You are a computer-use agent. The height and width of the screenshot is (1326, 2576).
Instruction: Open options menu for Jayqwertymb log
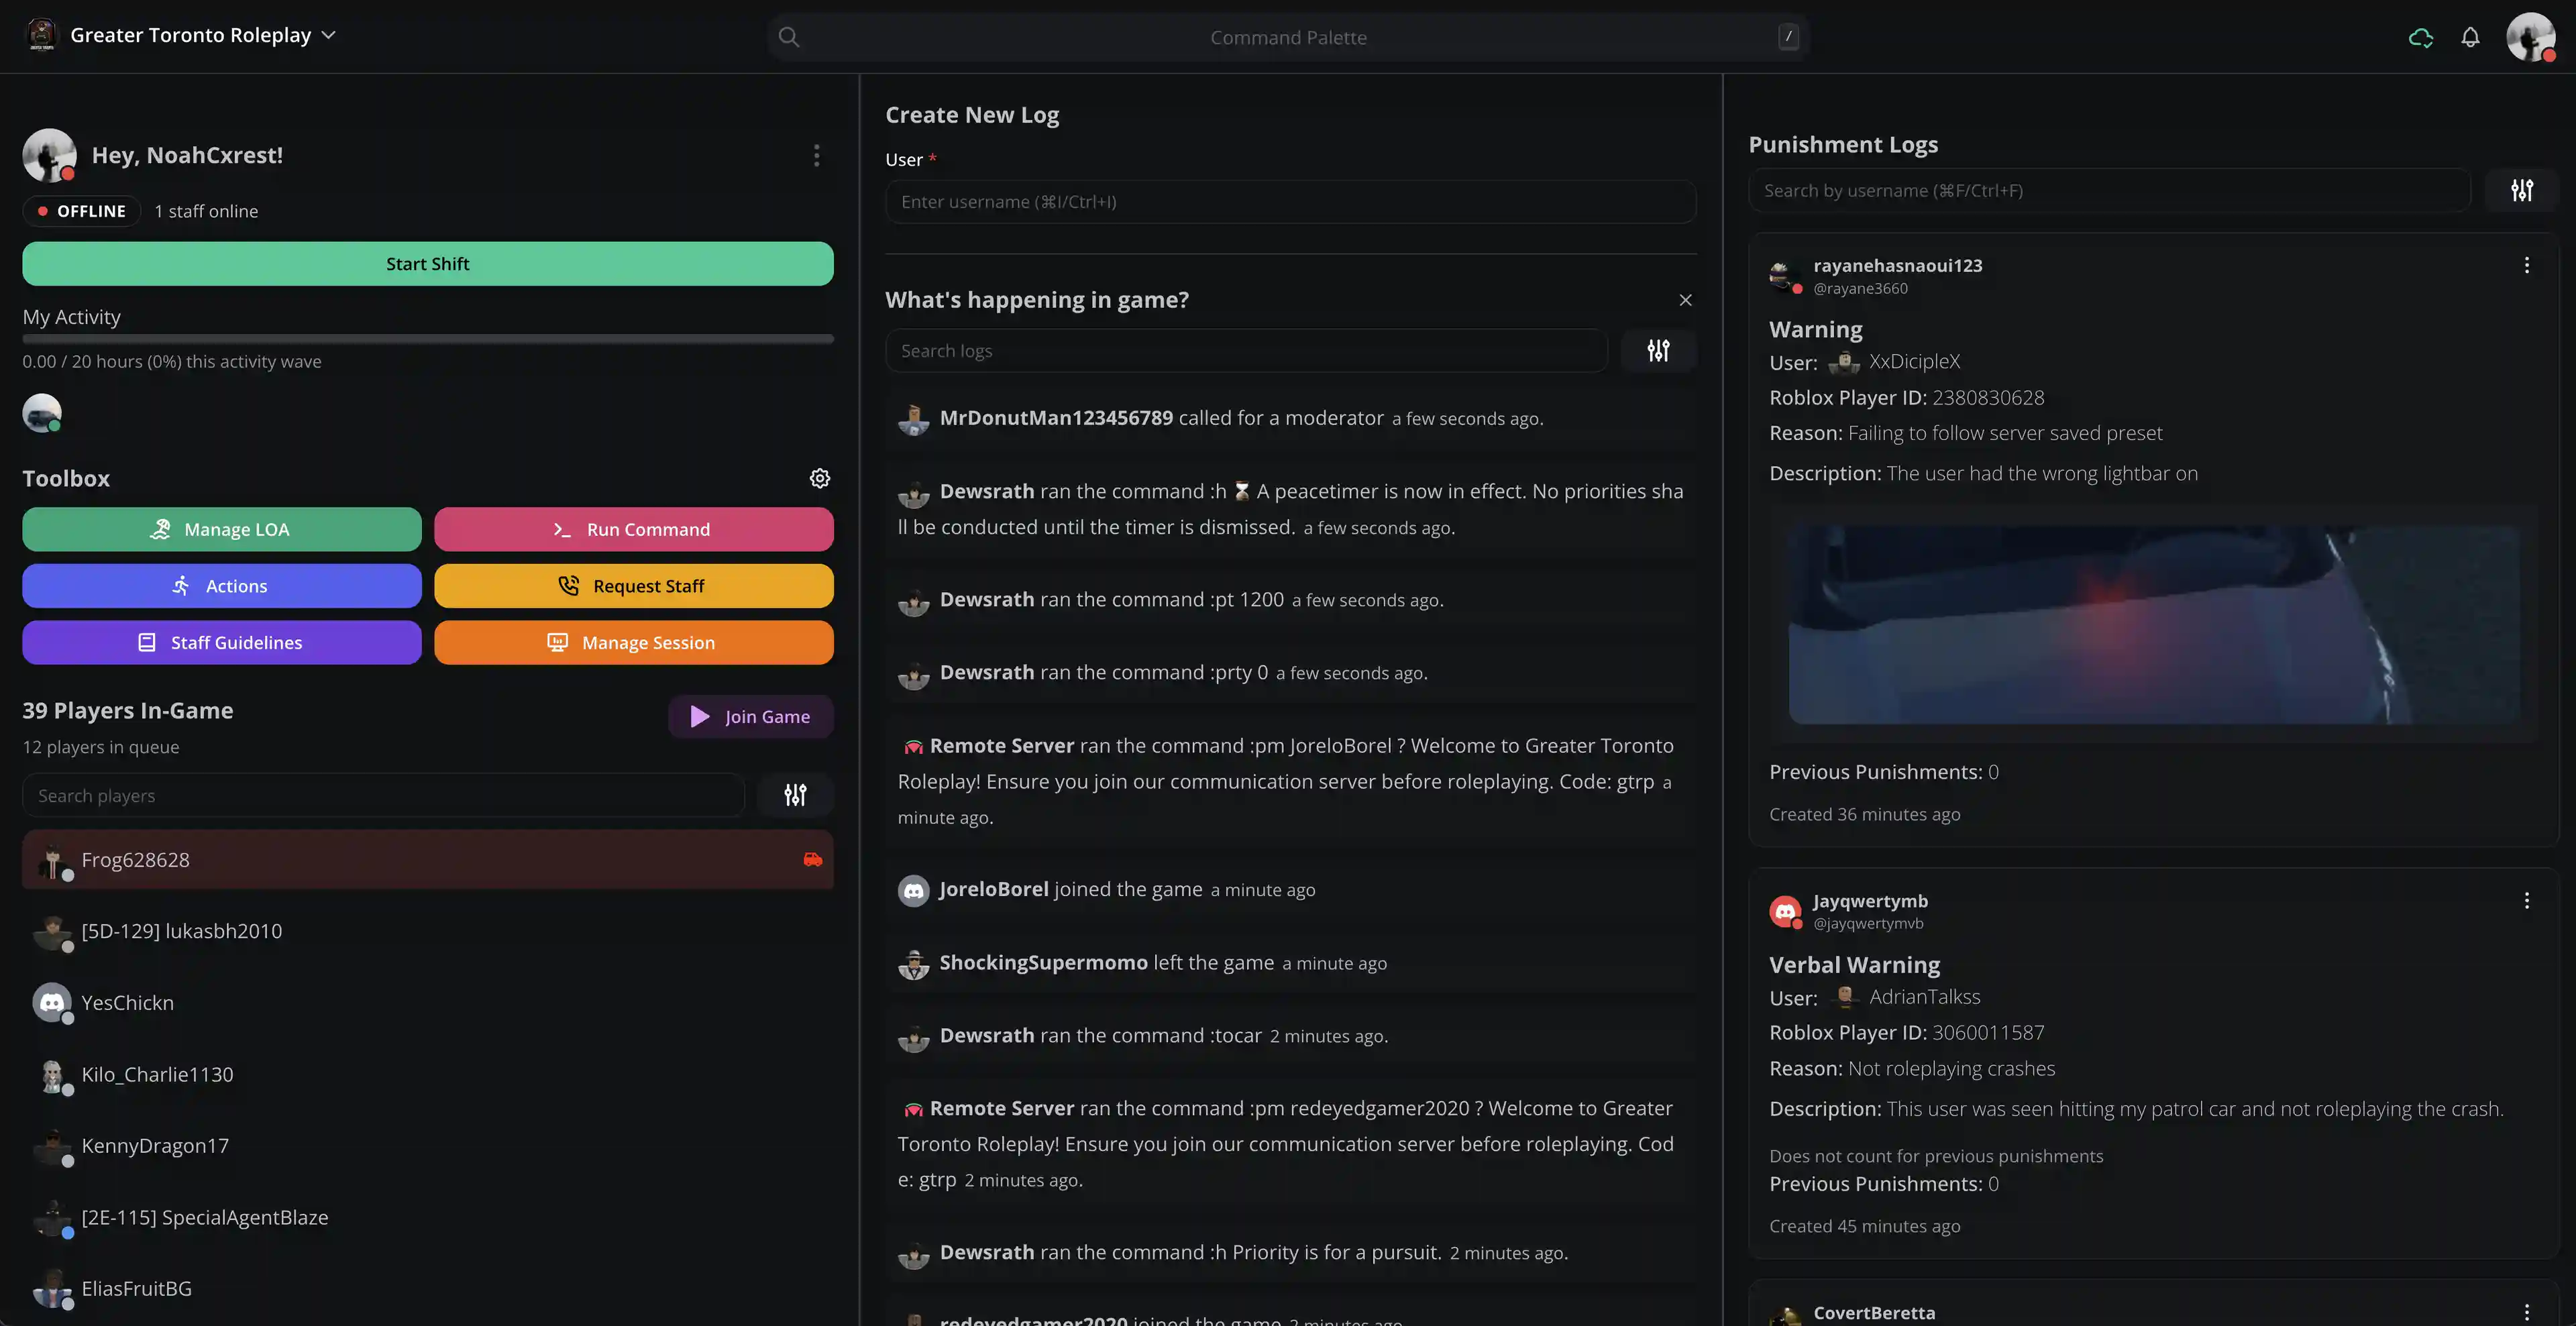coord(2526,900)
